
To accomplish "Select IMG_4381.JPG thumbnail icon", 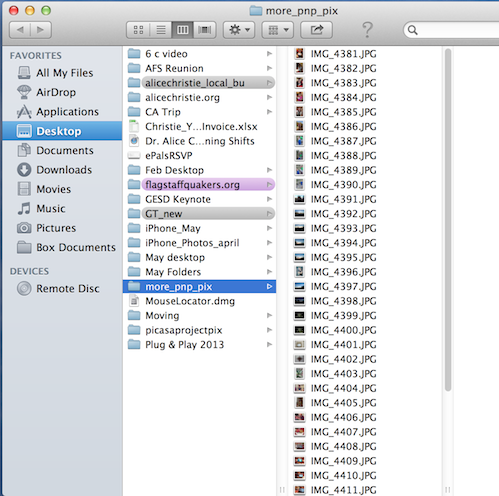I will (299, 54).
